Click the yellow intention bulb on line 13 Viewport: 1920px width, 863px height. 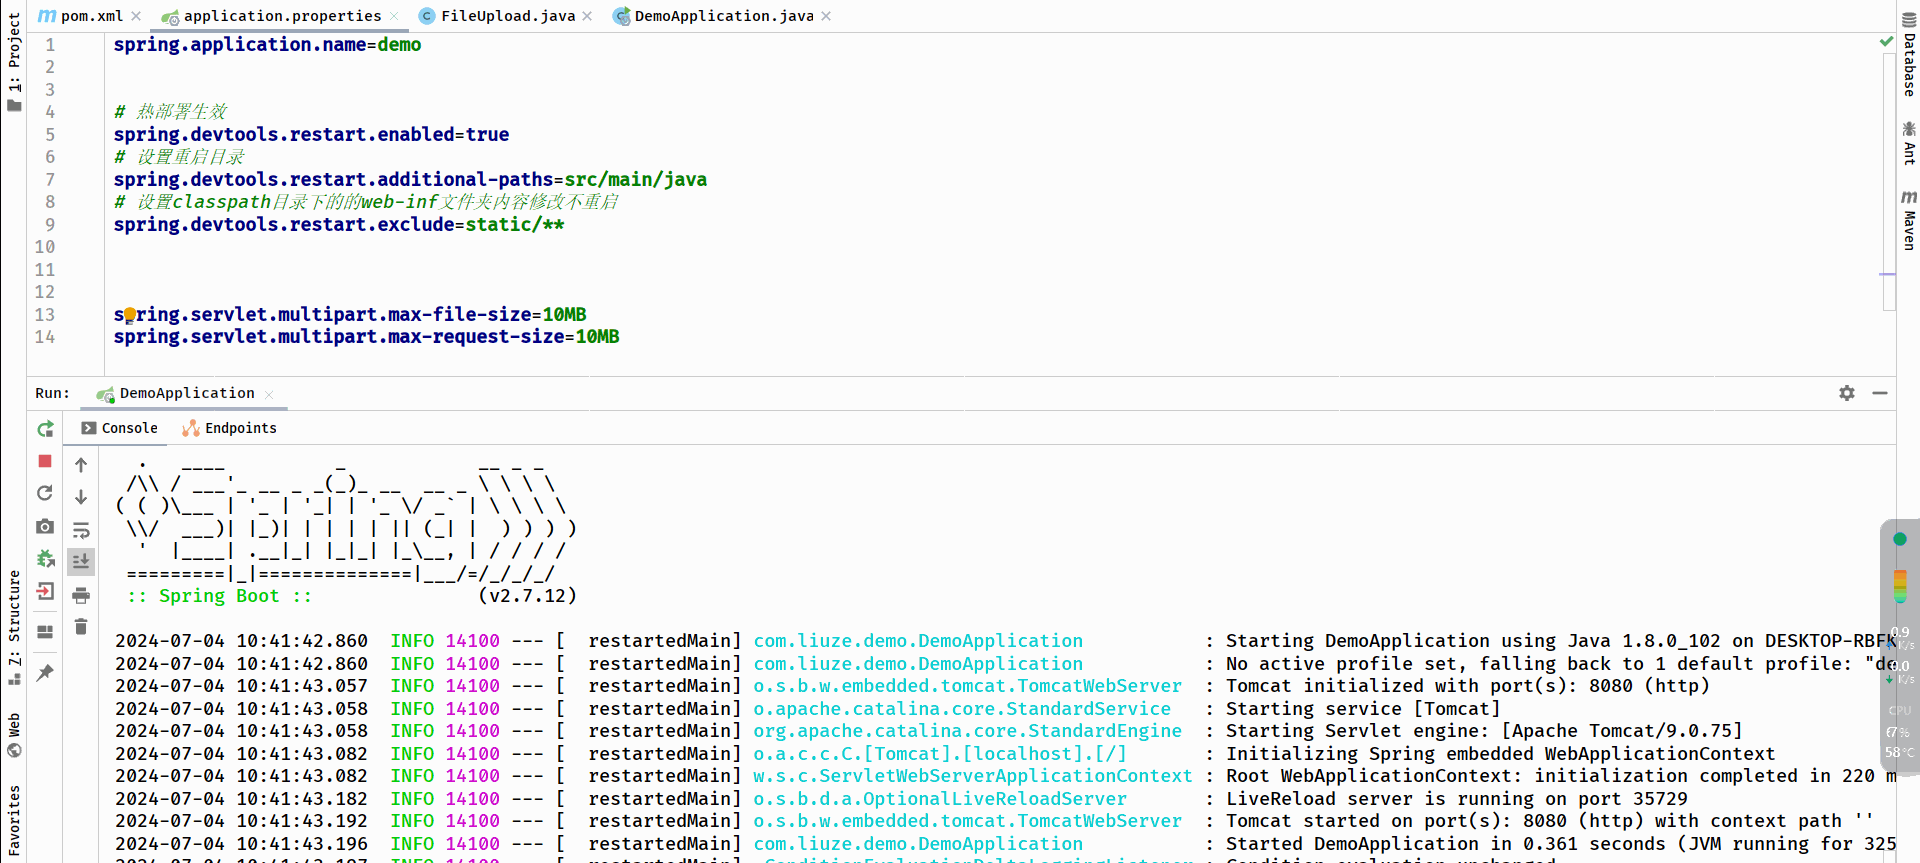[x=129, y=315]
